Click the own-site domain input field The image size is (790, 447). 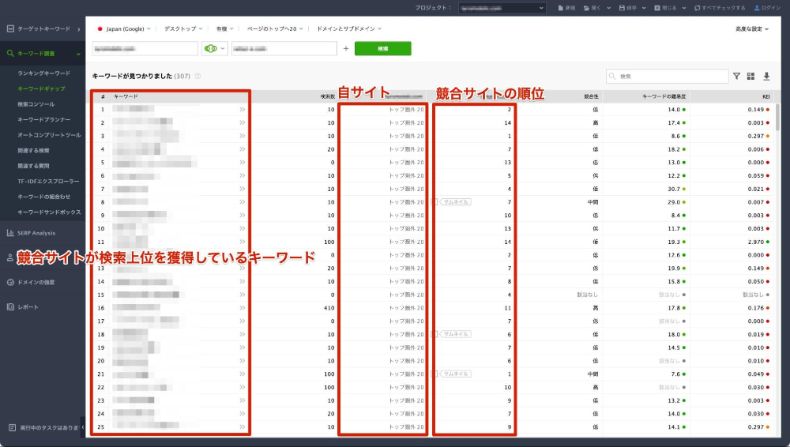(x=145, y=48)
